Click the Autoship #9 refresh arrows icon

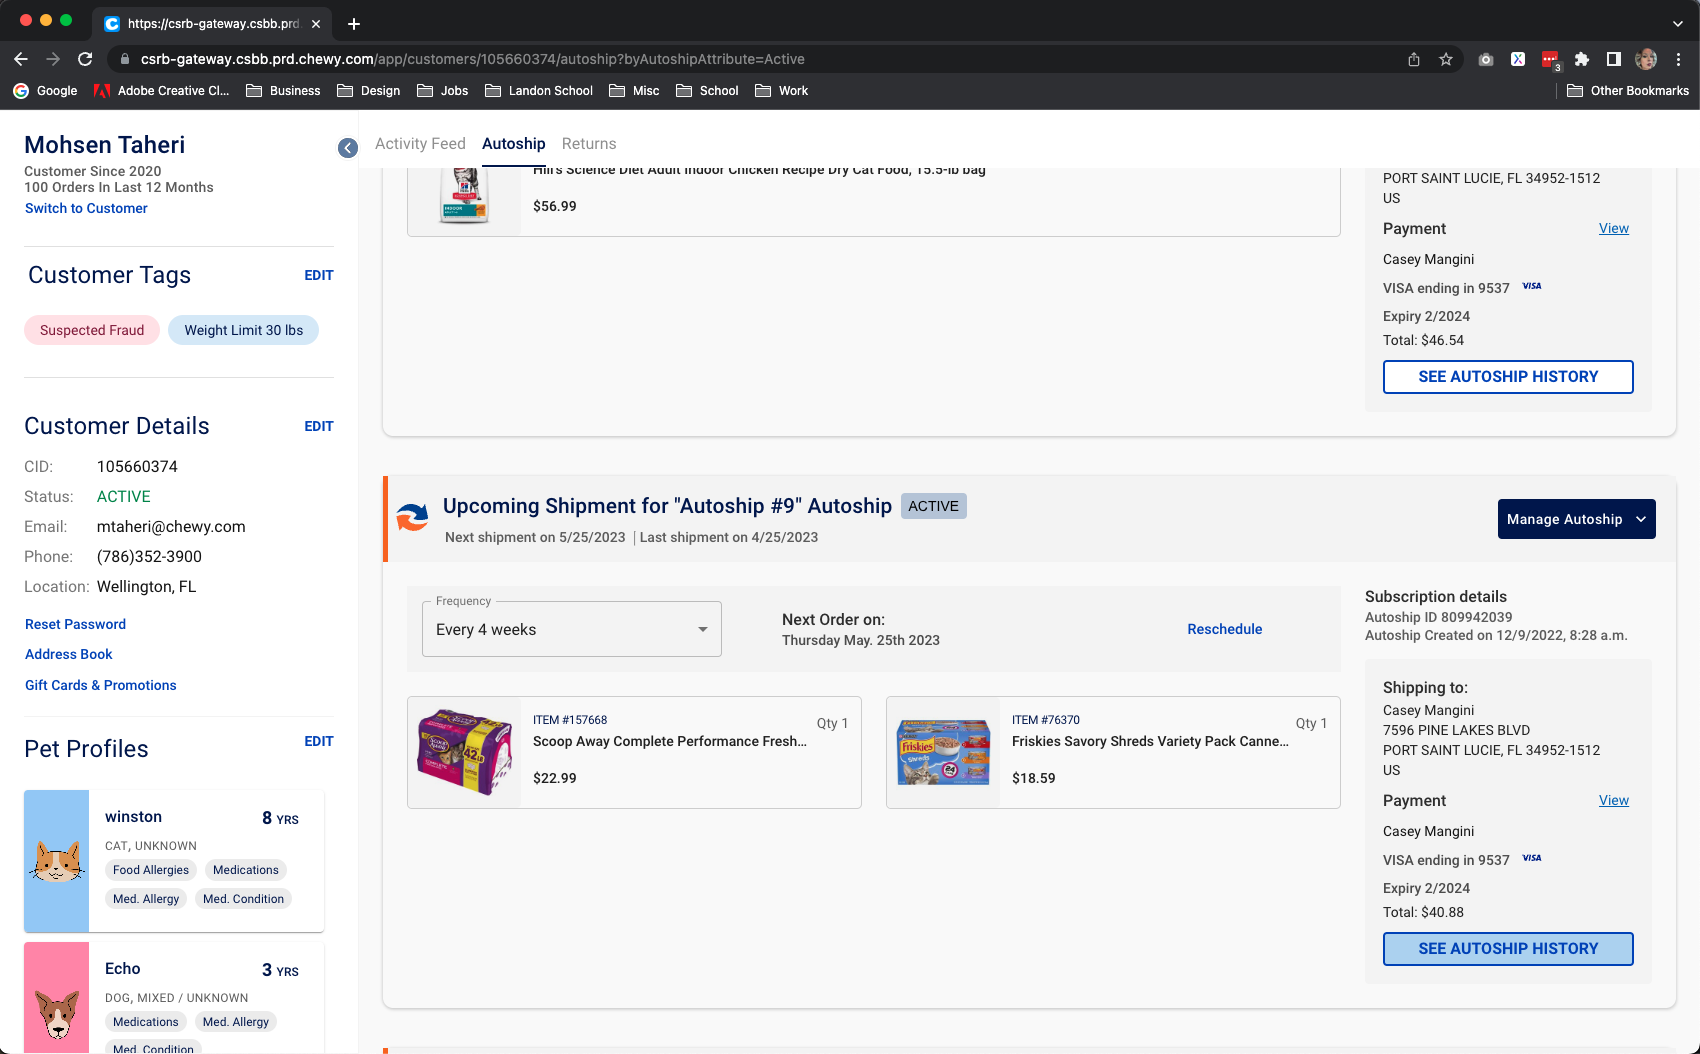pos(412,517)
